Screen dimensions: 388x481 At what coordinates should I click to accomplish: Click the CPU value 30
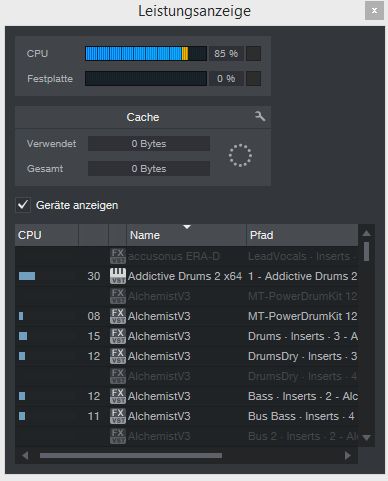click(94, 276)
